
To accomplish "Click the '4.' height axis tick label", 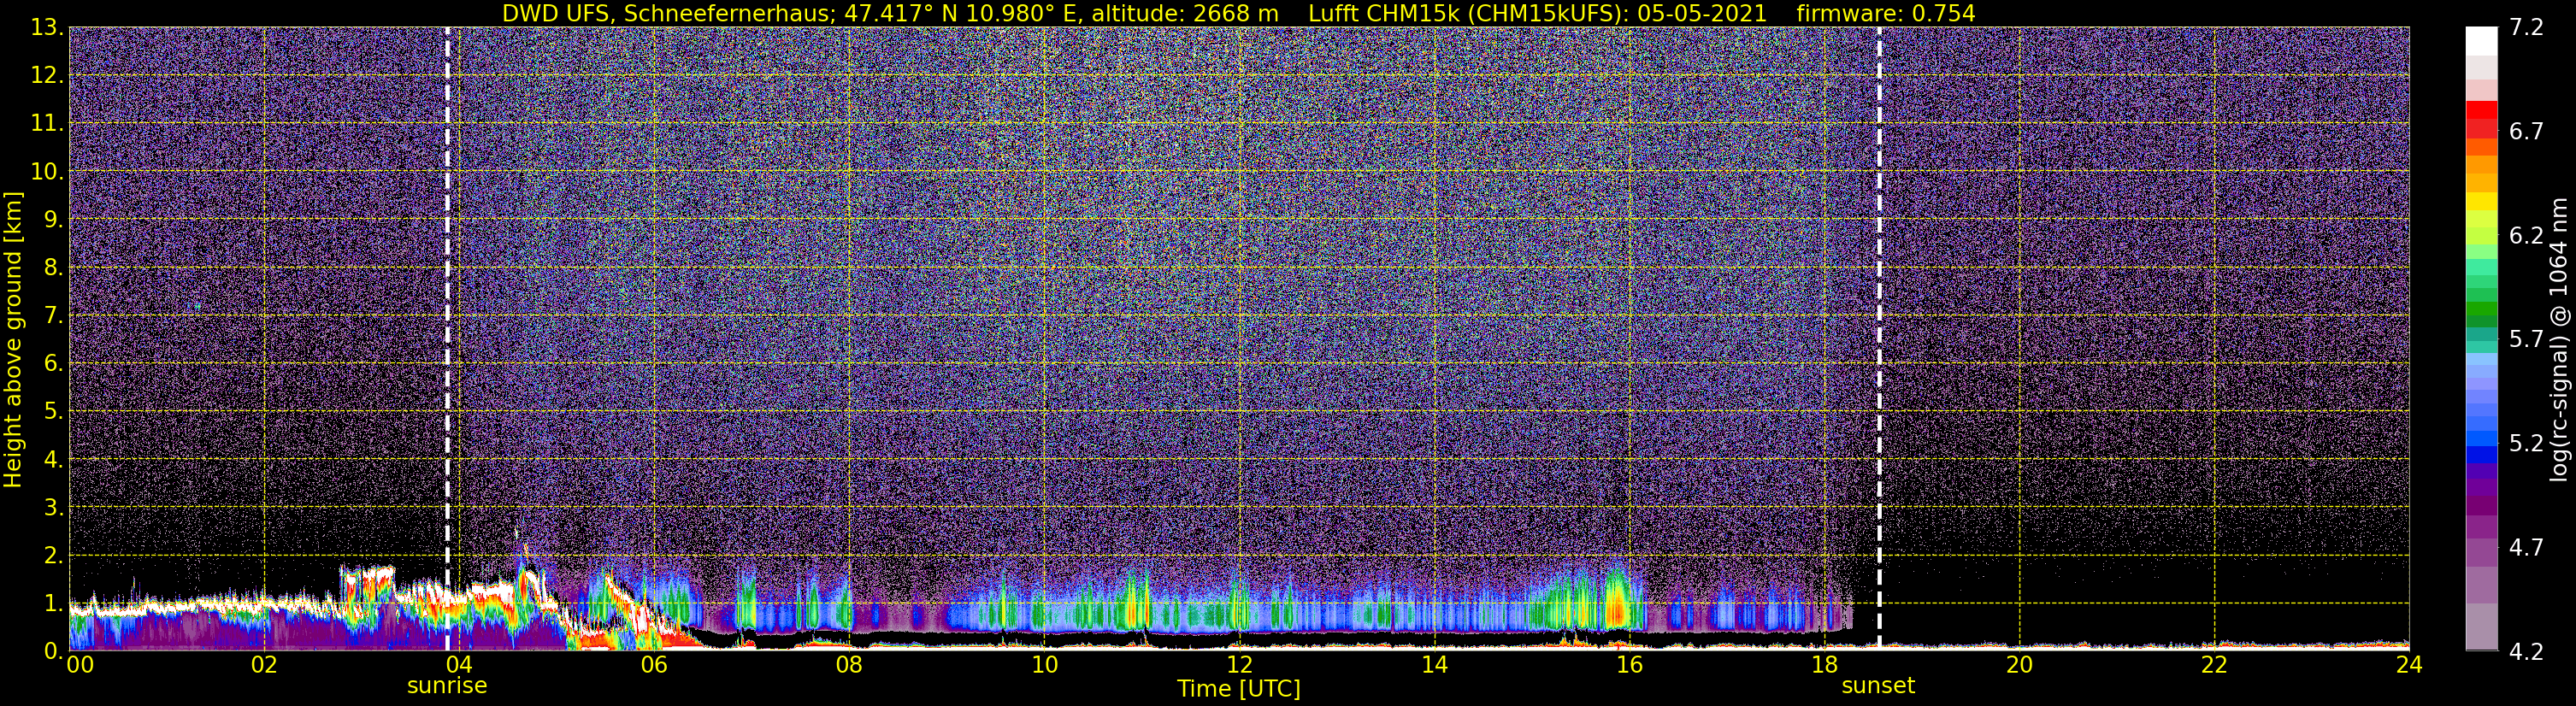I will [x=54, y=460].
